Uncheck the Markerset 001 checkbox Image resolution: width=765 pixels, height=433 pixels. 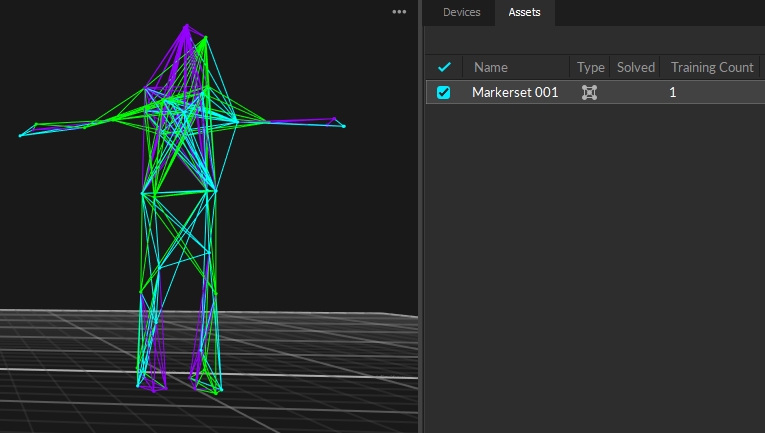(444, 92)
